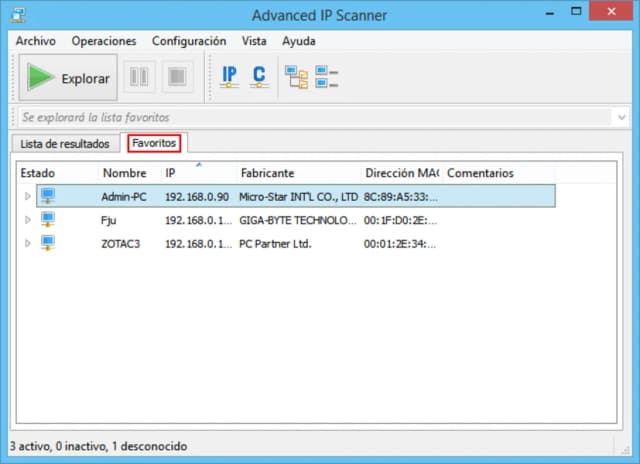The height and width of the screenshot is (464, 640).
Task: Click Micro-Star INT'L CO., LTD cell
Action: coord(298,197)
